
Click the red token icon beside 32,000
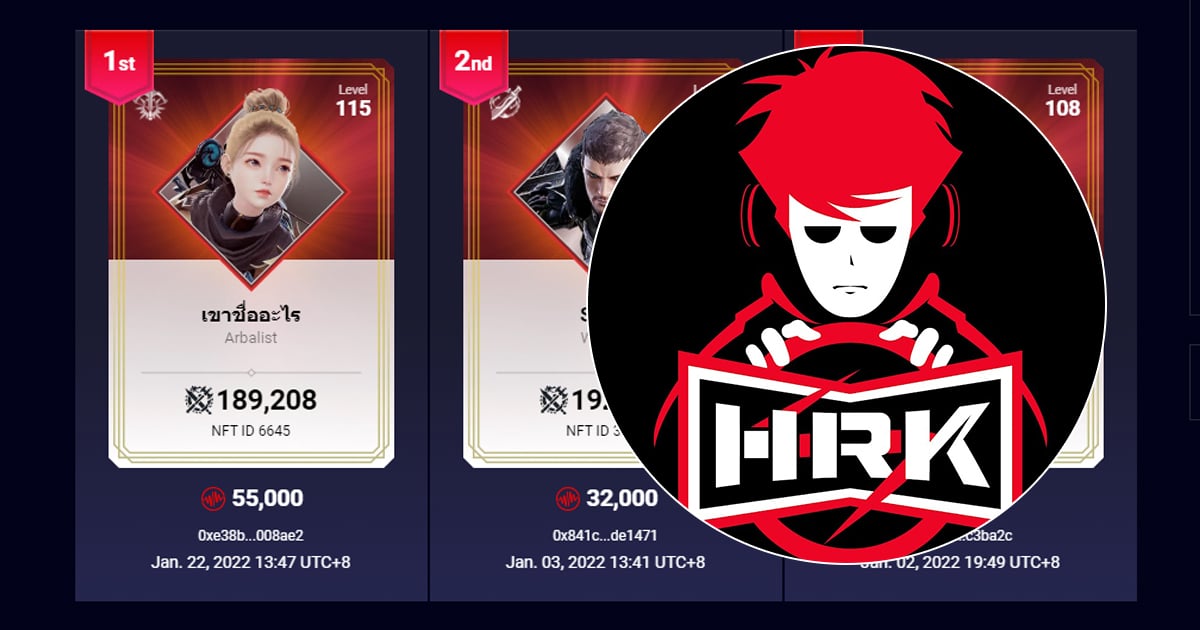[568, 498]
